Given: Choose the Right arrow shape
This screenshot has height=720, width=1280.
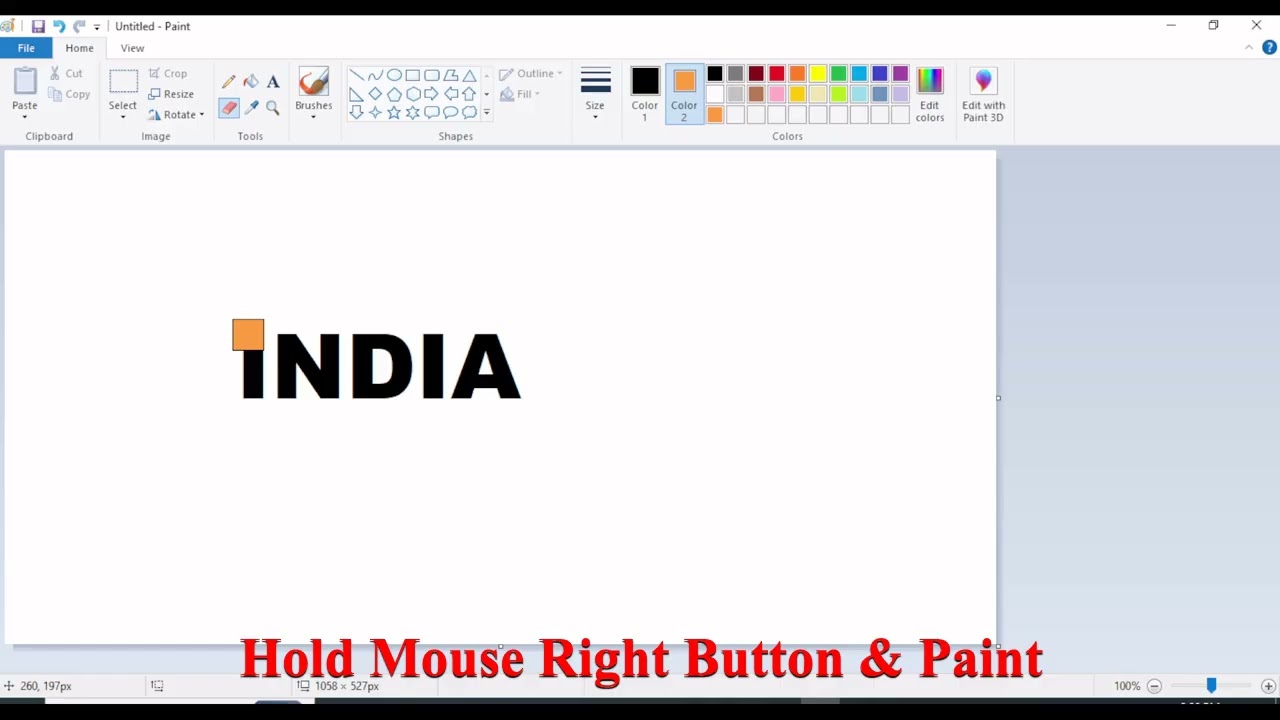Looking at the screenshot, I should 432,94.
